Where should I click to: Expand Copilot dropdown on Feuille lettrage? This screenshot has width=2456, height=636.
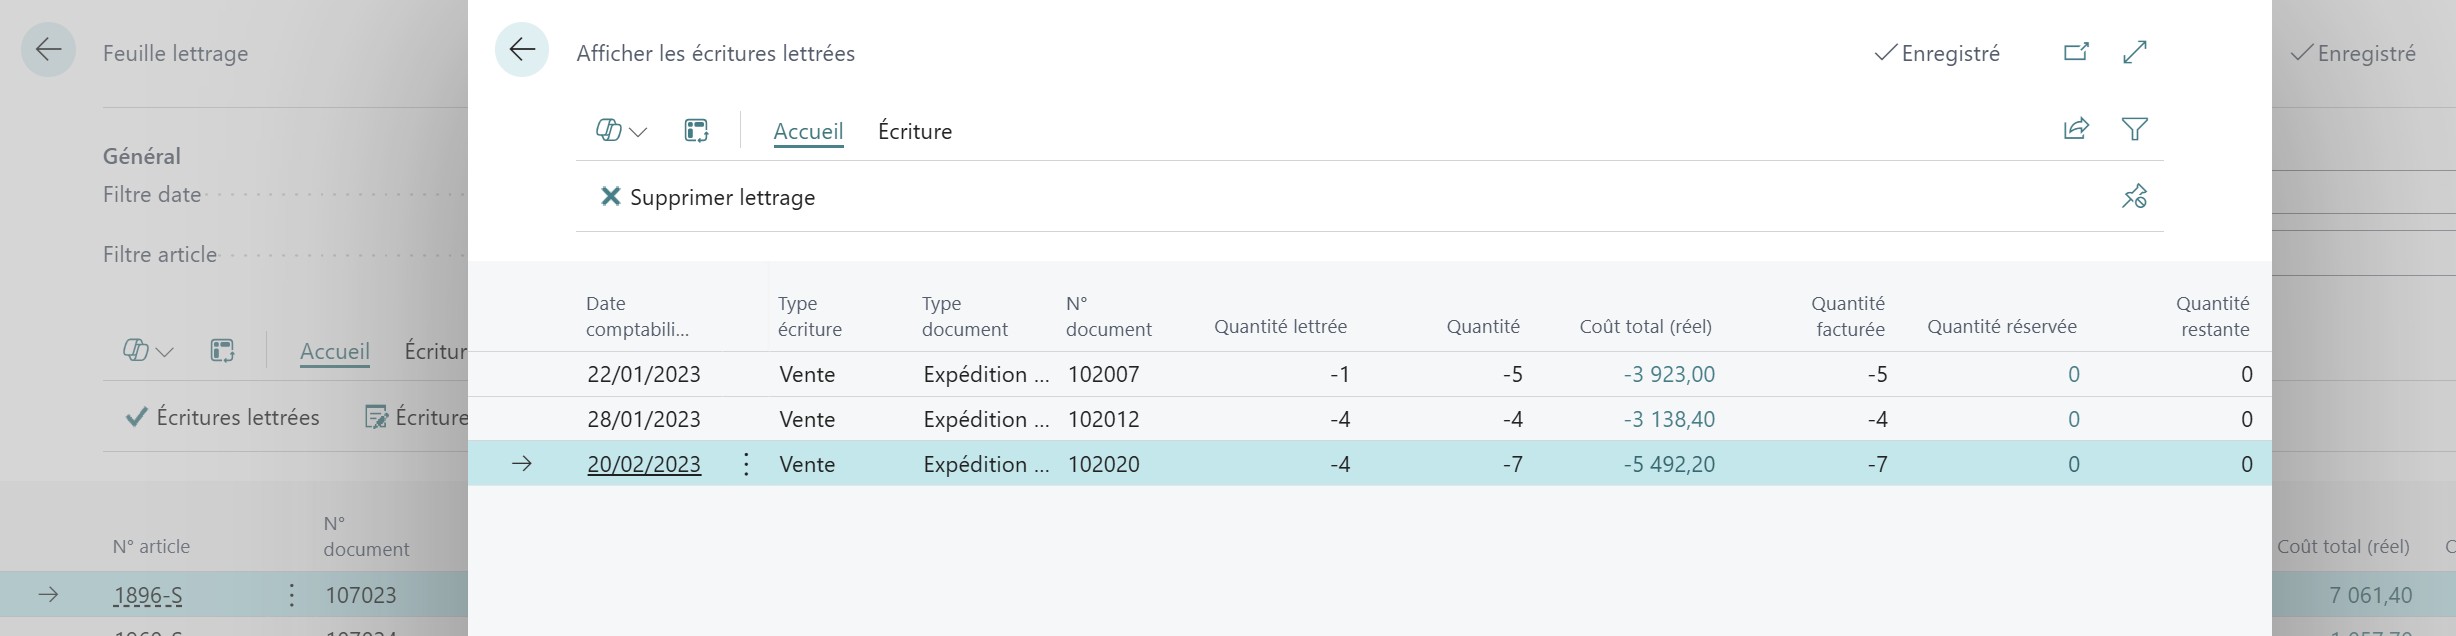(x=147, y=351)
